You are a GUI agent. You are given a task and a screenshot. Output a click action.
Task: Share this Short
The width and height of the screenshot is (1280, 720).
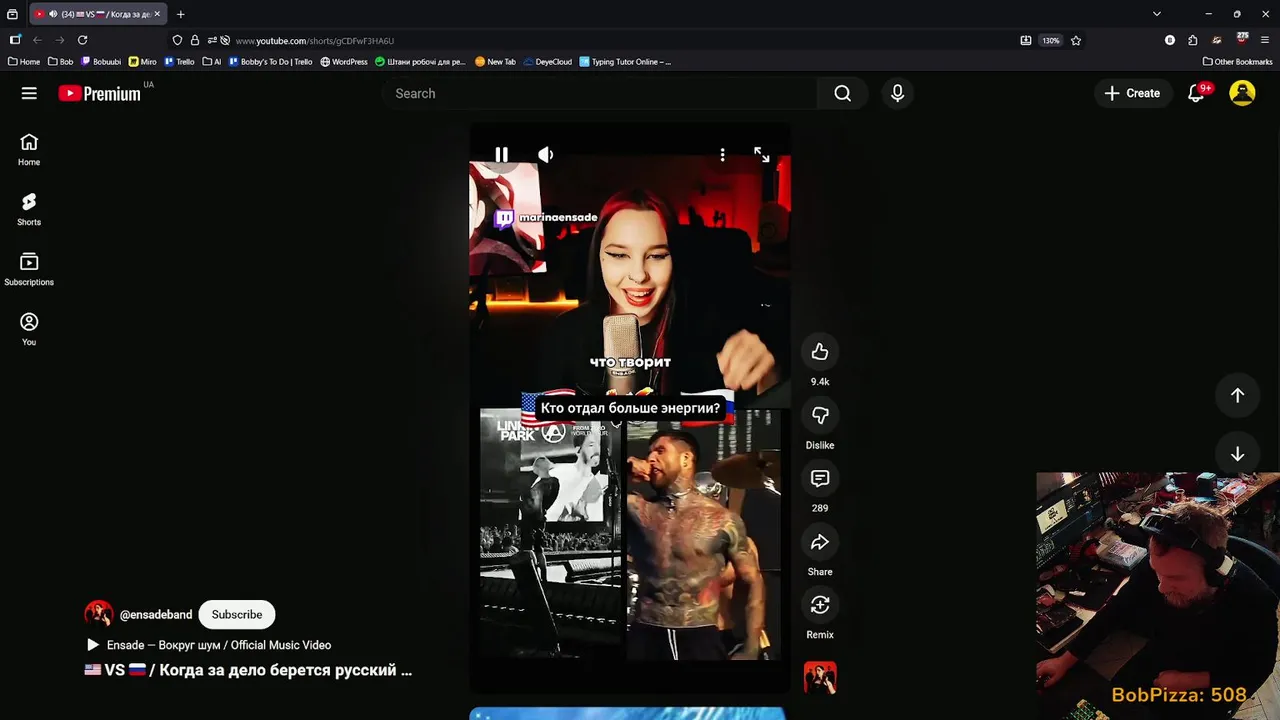pos(820,542)
